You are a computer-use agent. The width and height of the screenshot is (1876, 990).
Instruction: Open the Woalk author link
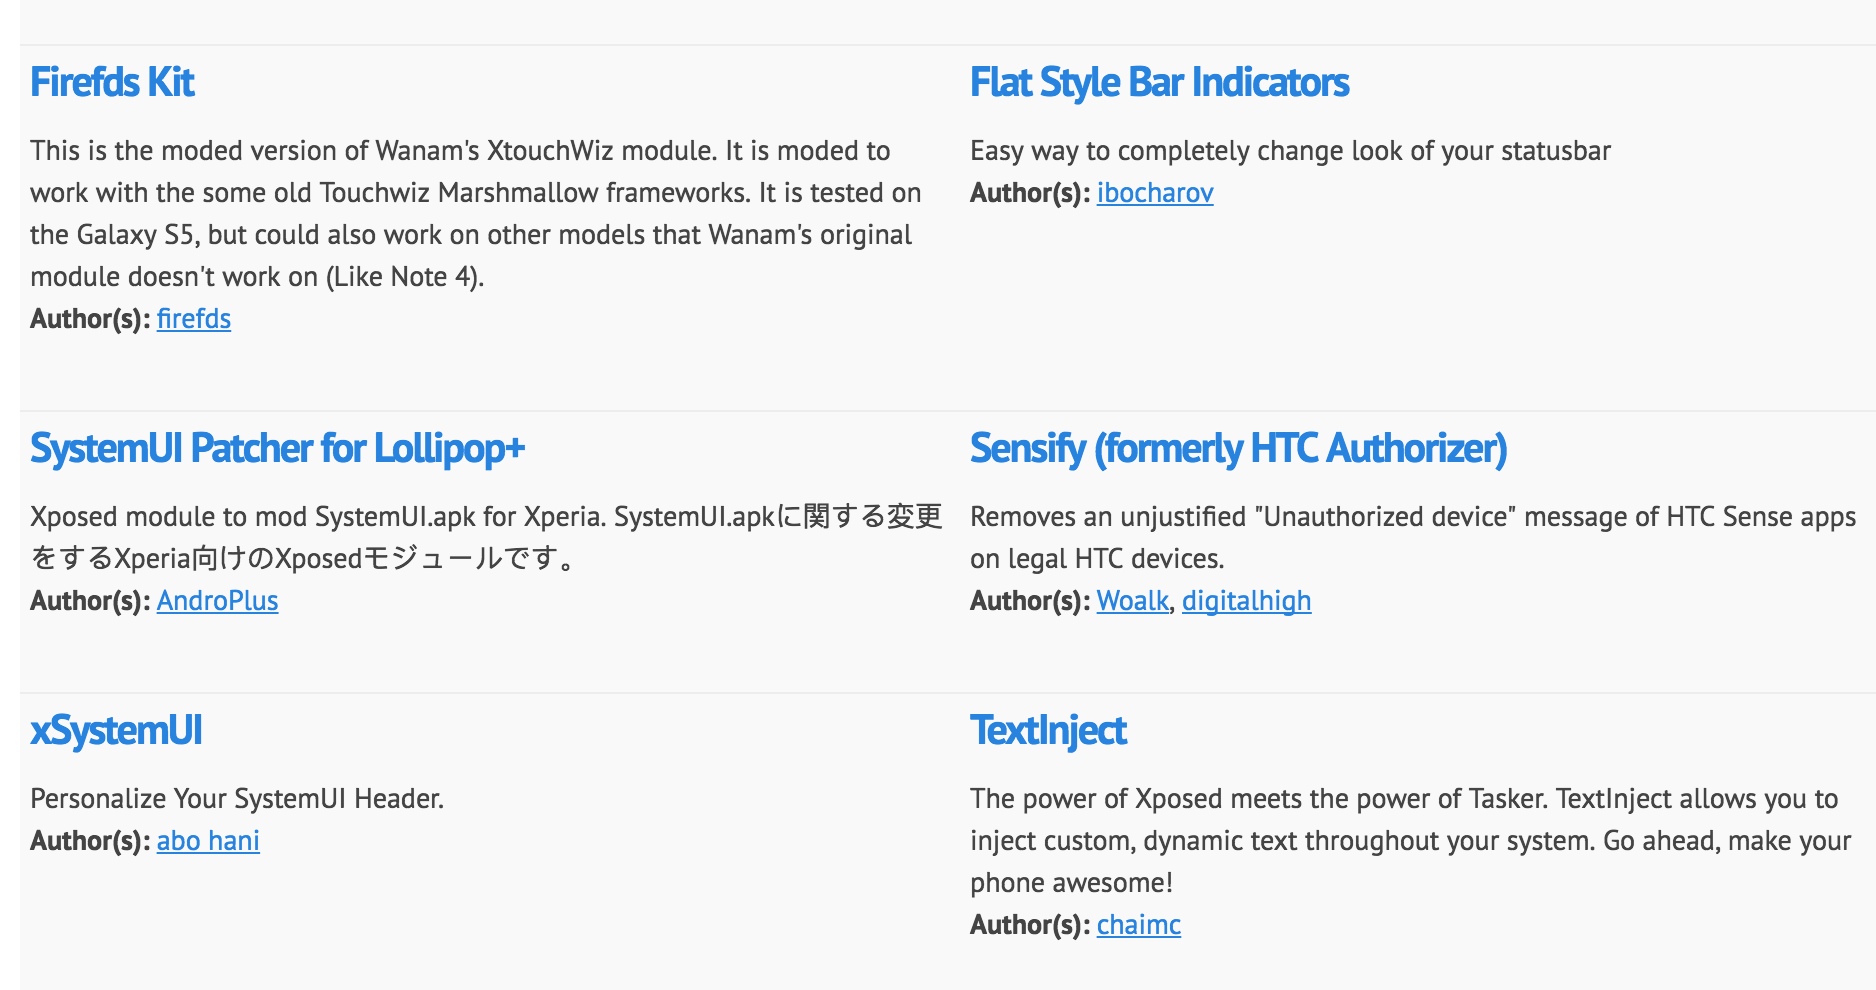coord(1132,601)
